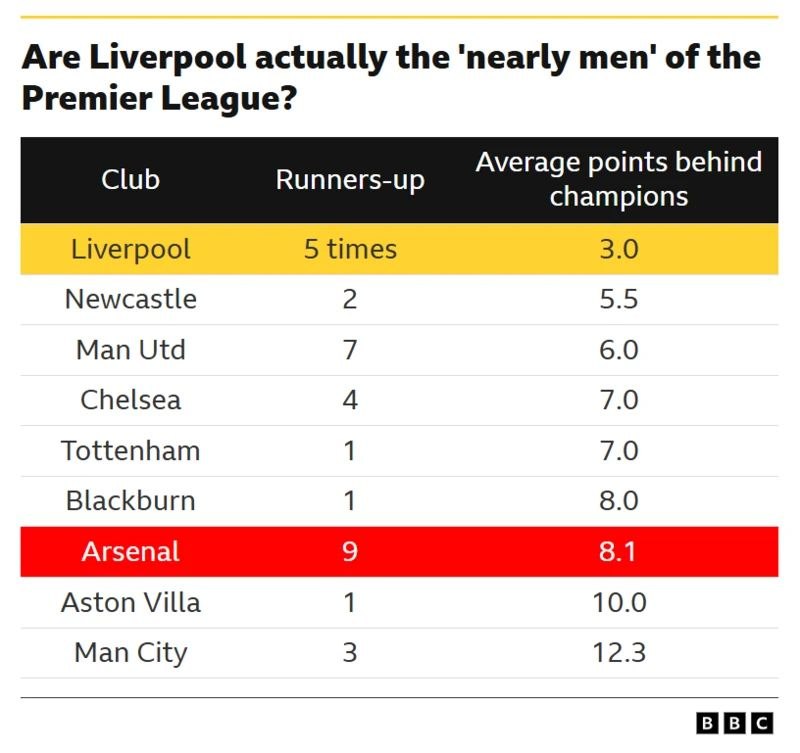Click the Chelsea club name
This screenshot has width=800, height=753.
coord(130,400)
